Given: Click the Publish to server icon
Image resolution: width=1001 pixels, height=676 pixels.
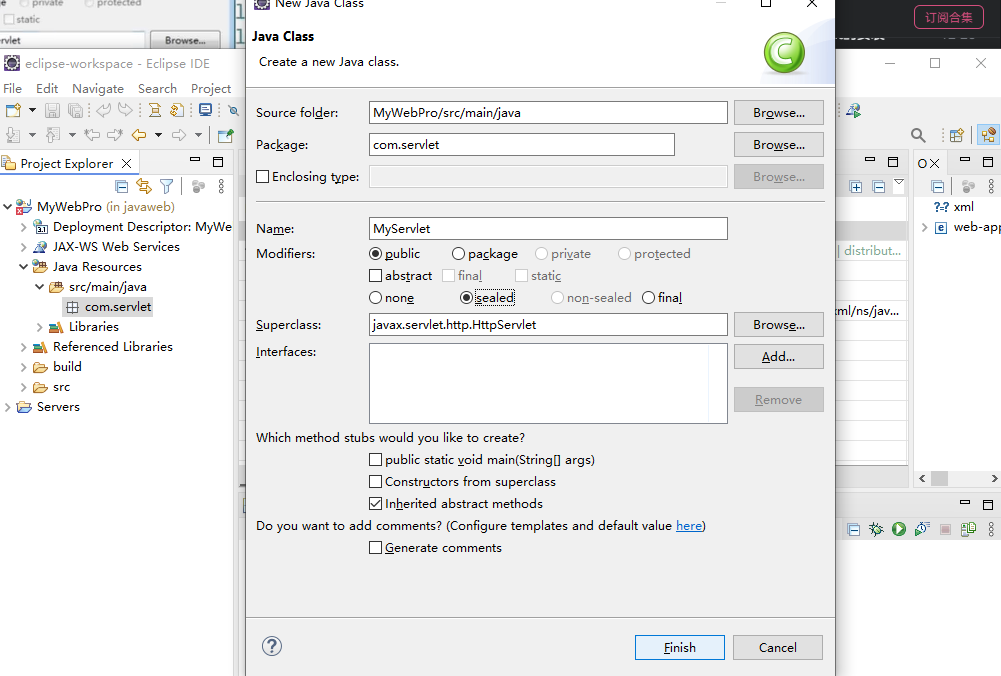Looking at the screenshot, I should [968, 529].
